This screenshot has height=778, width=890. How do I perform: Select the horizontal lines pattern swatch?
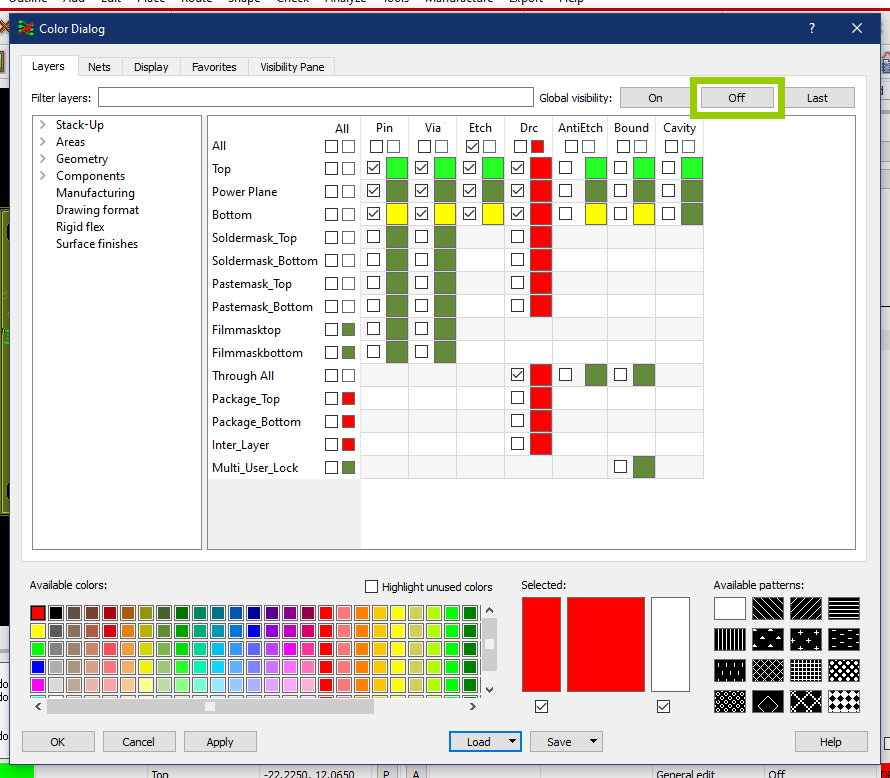click(844, 608)
